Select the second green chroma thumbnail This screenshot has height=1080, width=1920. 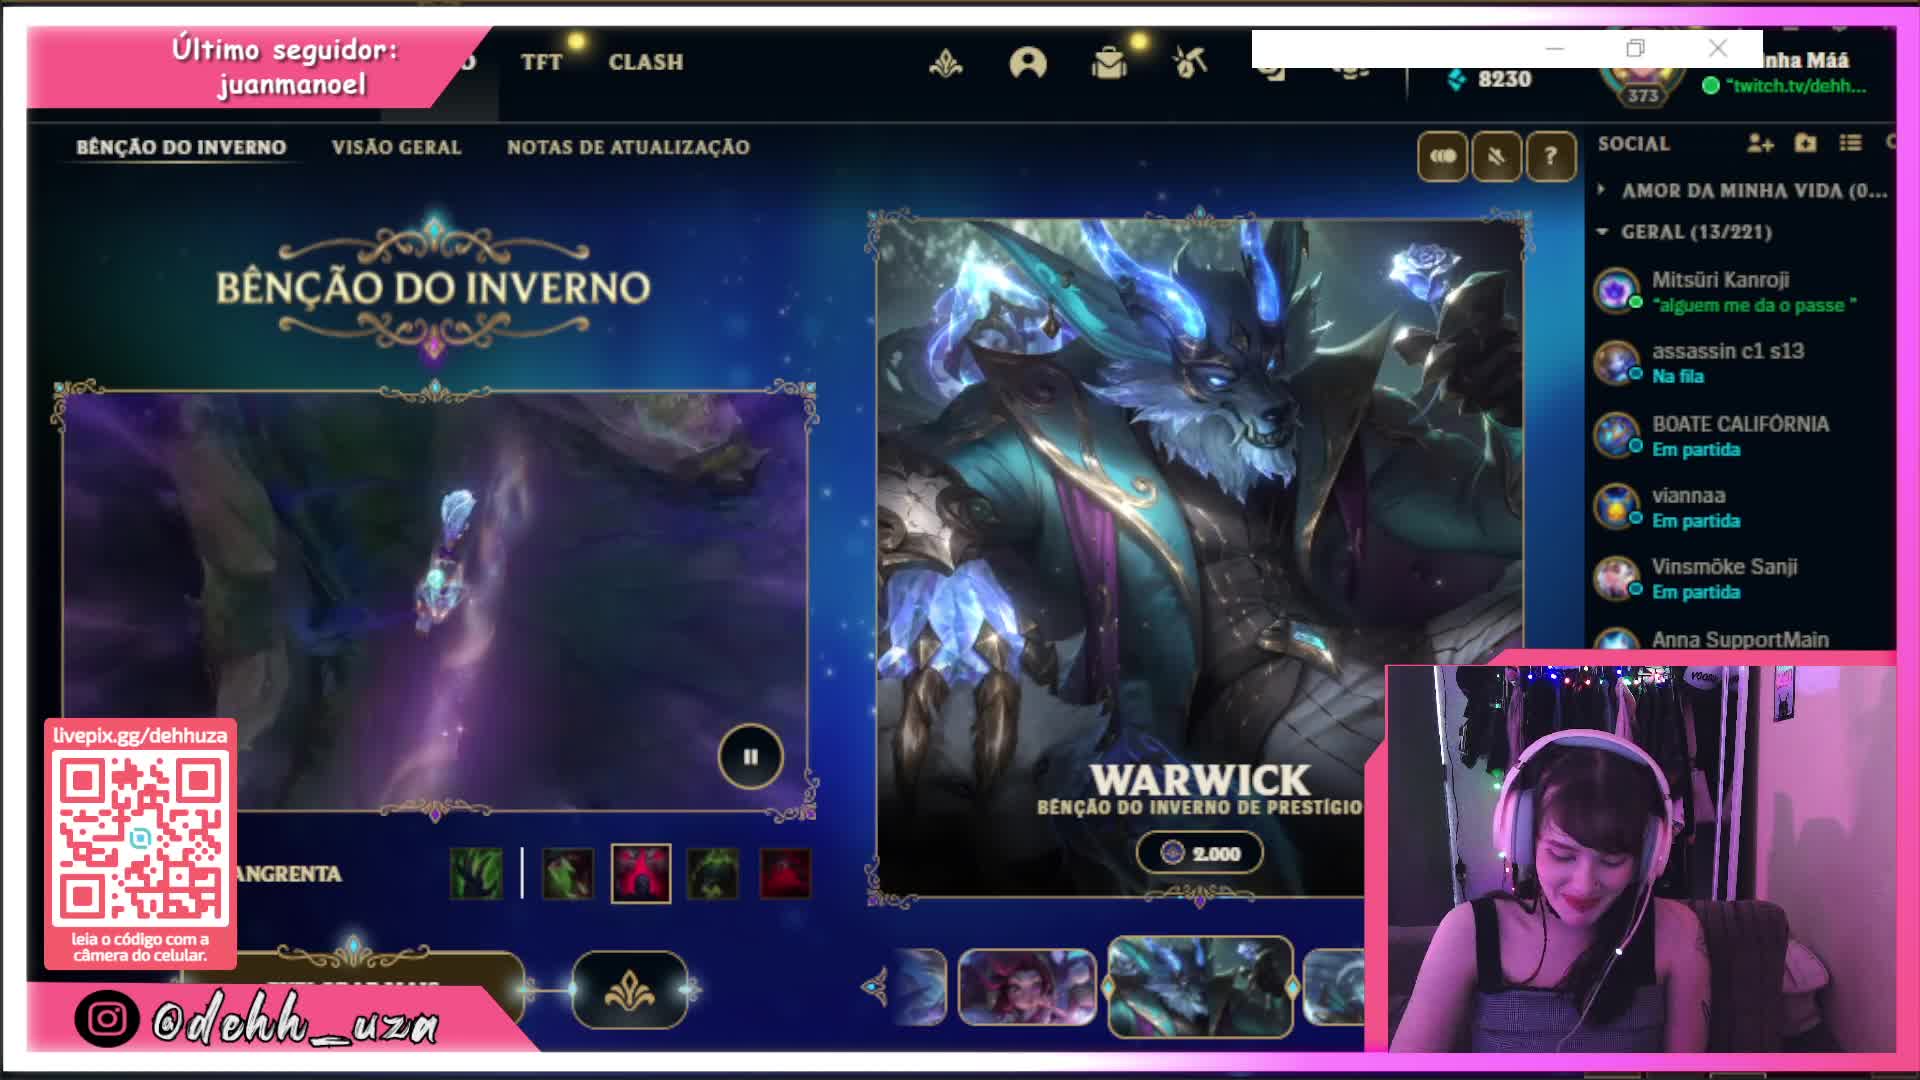pos(567,874)
